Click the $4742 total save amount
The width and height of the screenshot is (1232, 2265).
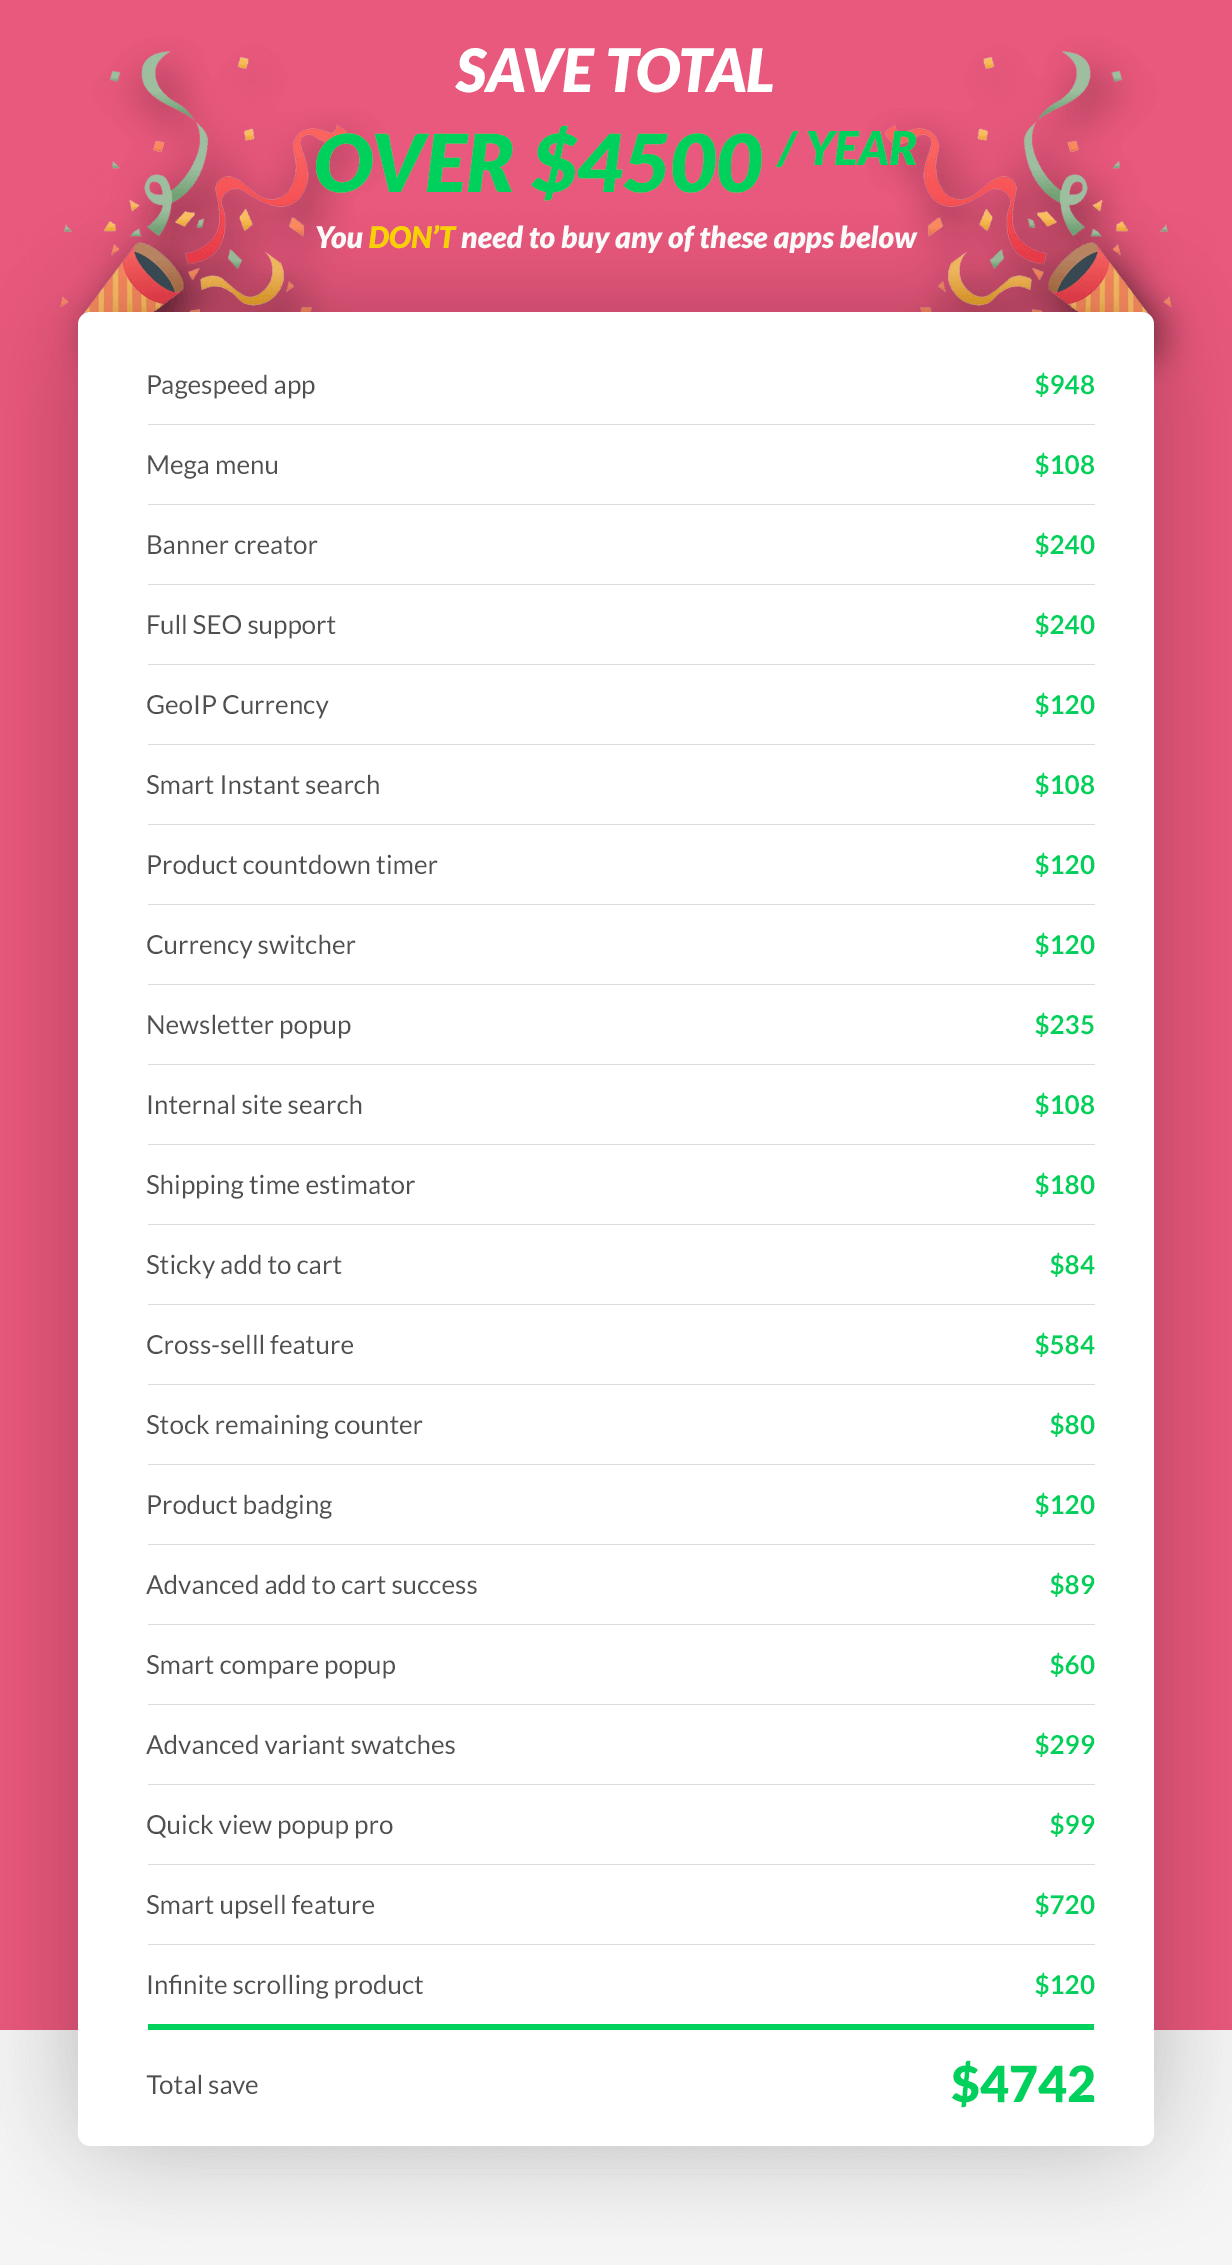(x=1023, y=2085)
